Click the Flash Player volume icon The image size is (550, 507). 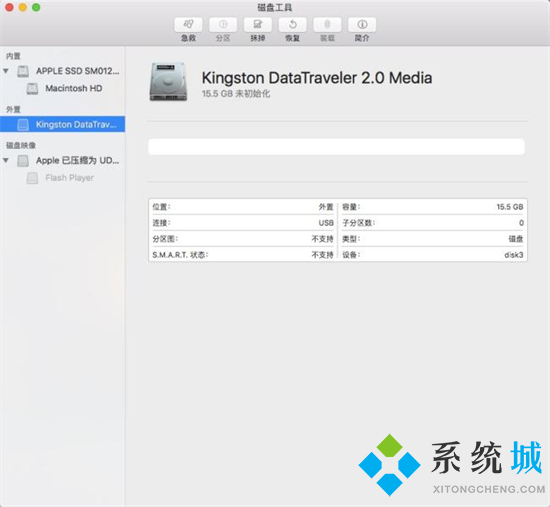point(32,178)
